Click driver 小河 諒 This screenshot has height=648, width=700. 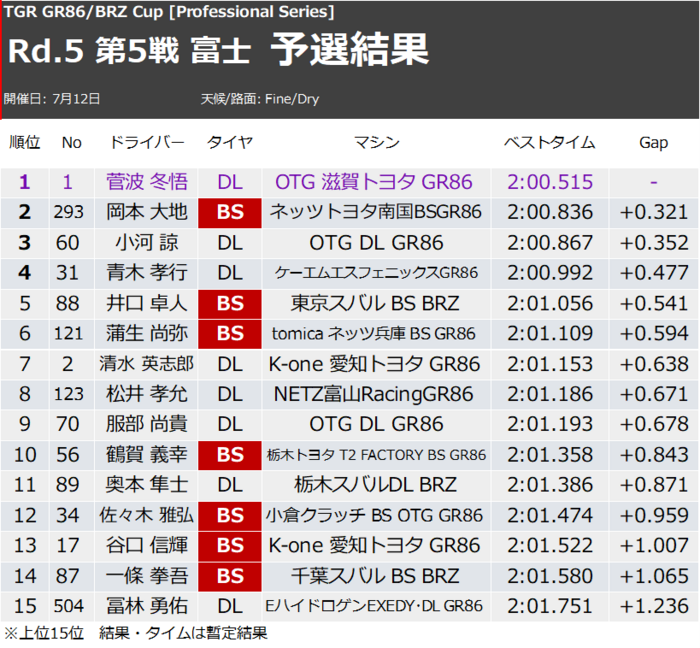pyautogui.click(x=147, y=243)
